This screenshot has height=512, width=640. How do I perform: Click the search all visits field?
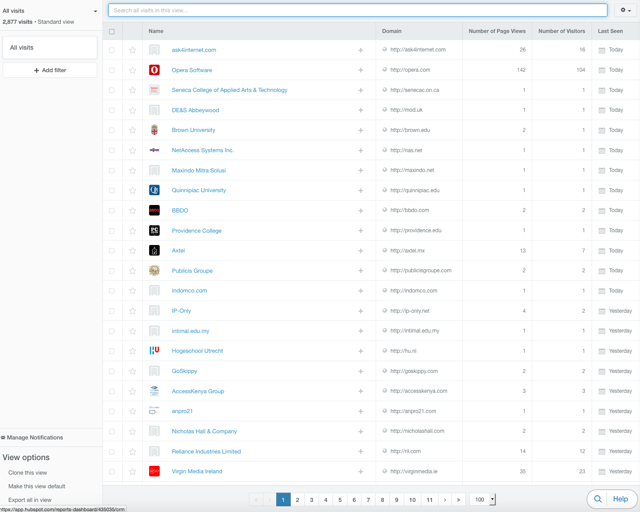[358, 10]
